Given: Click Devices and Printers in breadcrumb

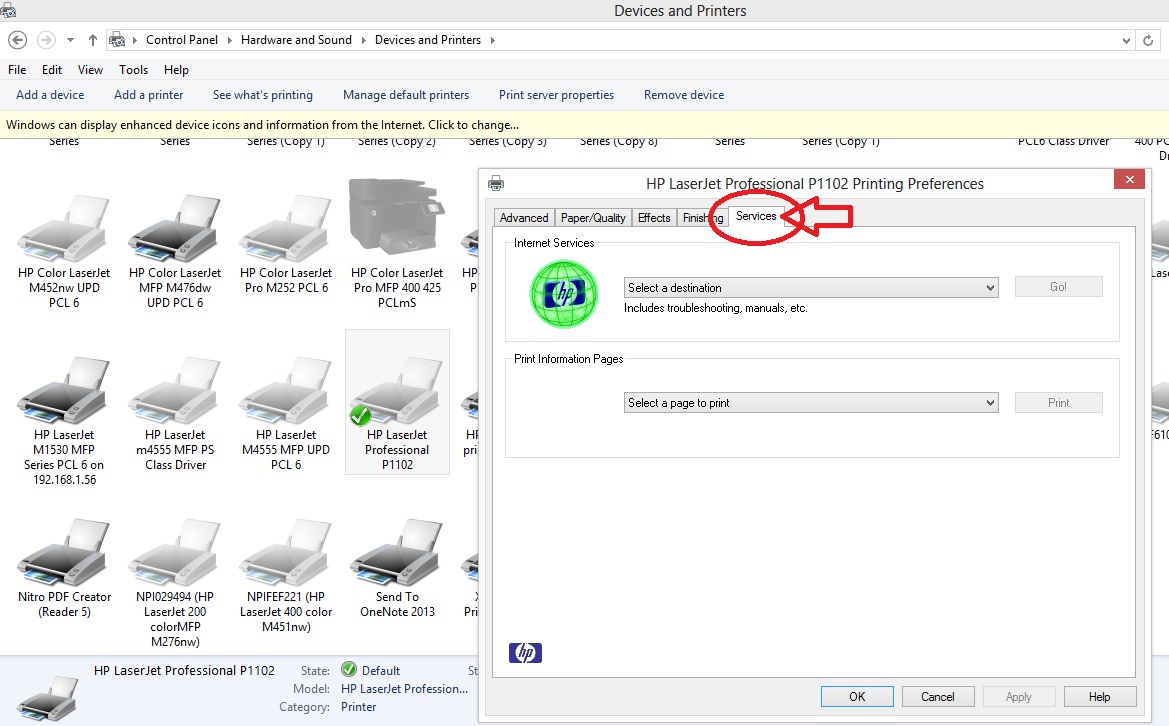Looking at the screenshot, I should click(x=428, y=40).
